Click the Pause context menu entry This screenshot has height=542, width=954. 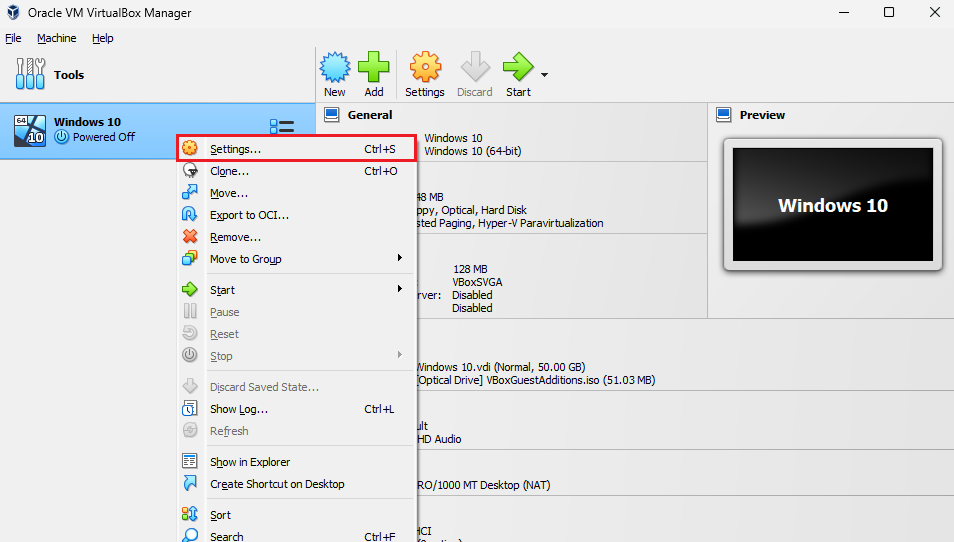click(x=297, y=311)
